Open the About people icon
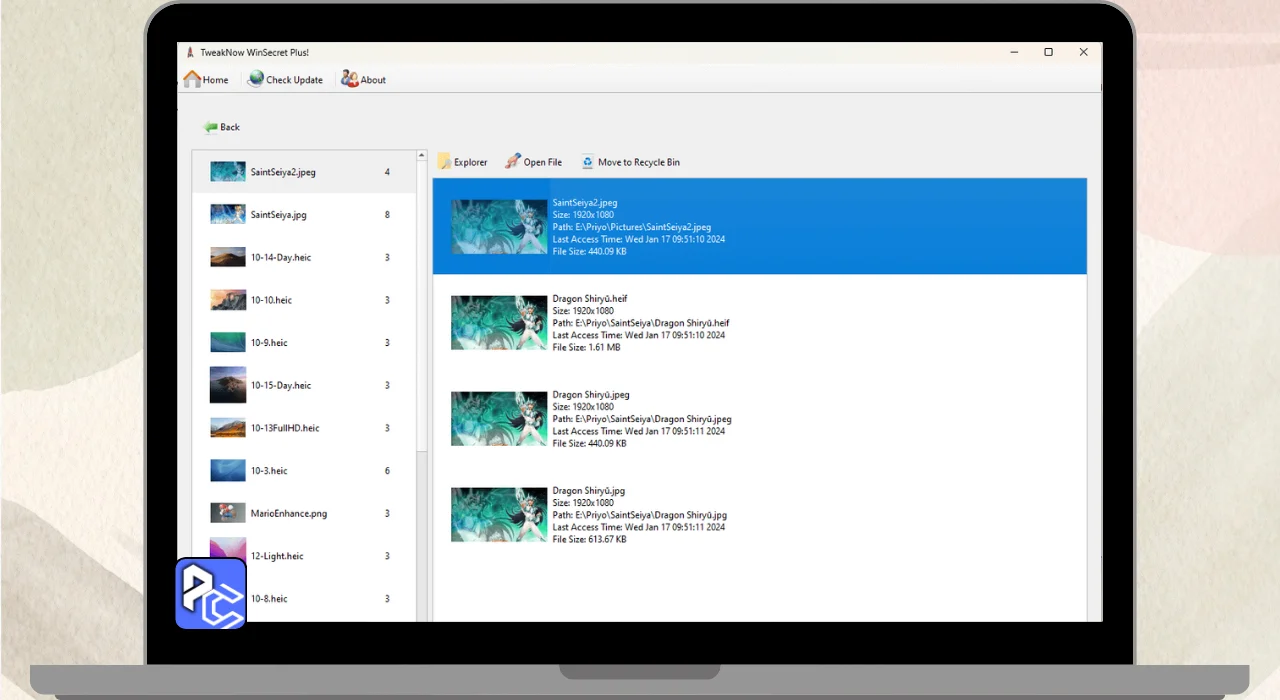Image resolution: width=1280 pixels, height=700 pixels. [x=349, y=79]
